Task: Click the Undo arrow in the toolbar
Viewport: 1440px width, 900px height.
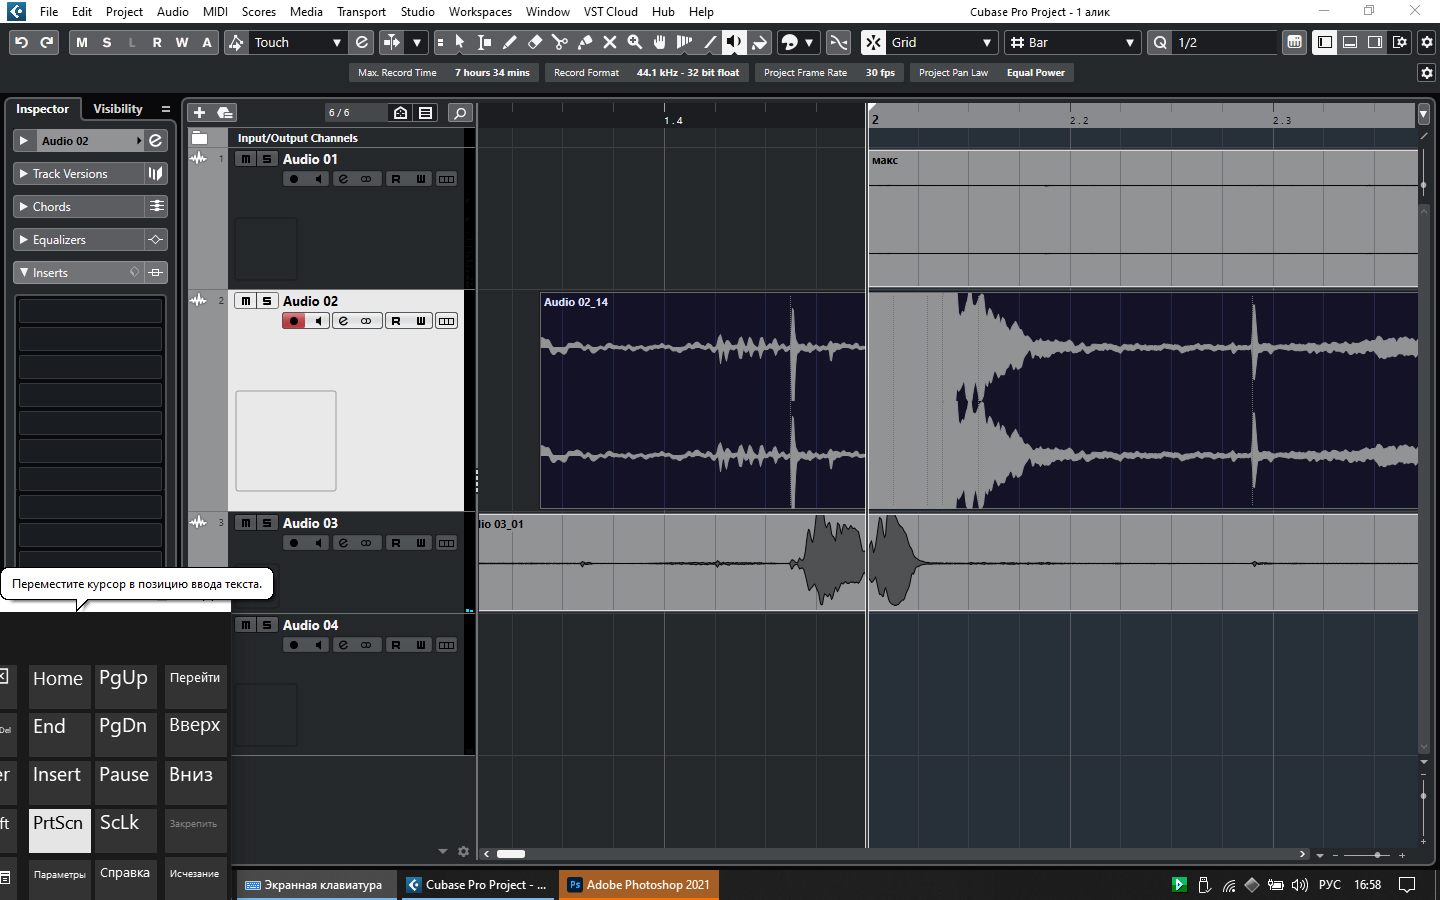Action: coord(21,42)
